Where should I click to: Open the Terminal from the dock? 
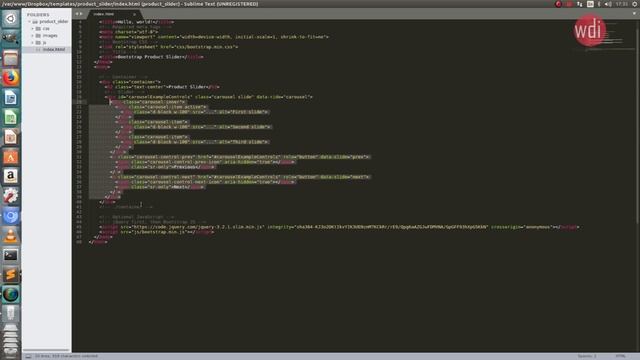(11, 255)
